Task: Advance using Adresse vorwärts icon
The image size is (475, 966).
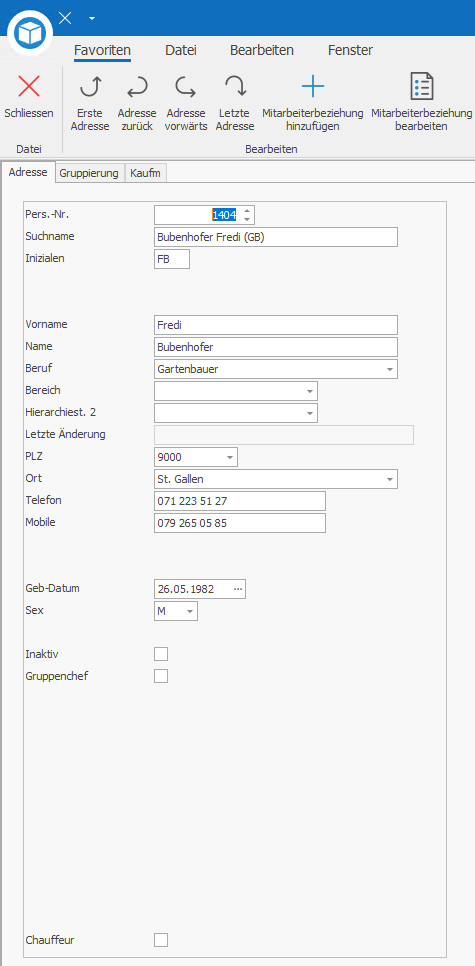Action: coord(185,87)
